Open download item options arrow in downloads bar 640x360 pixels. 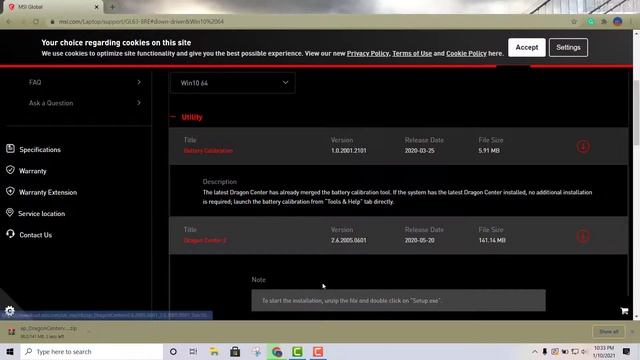tap(89, 331)
